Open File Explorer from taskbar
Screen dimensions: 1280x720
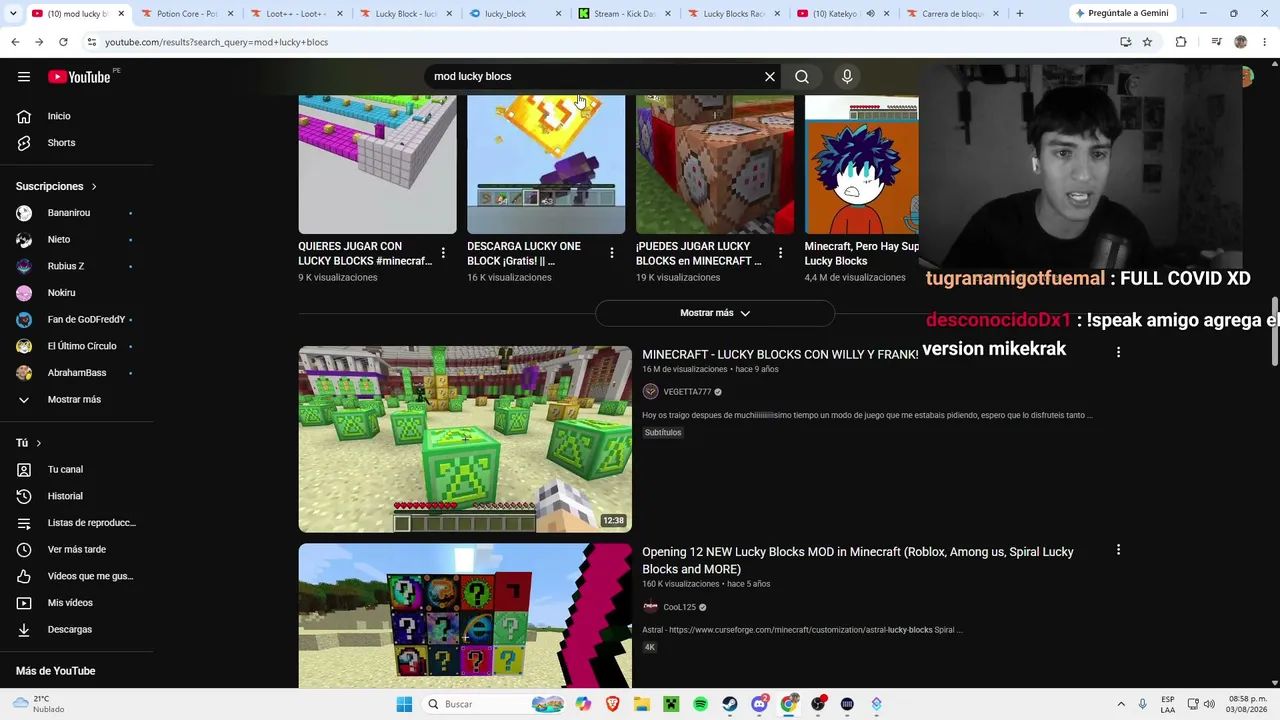[x=642, y=704]
